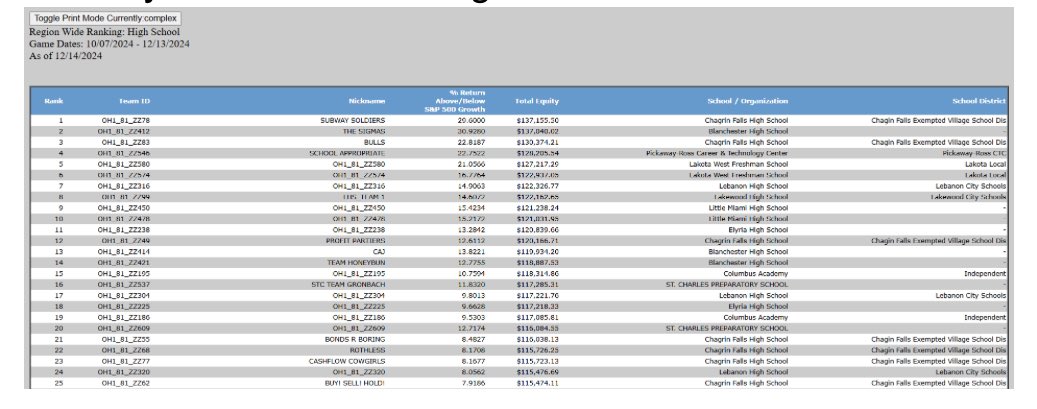The width and height of the screenshot is (1037, 409).
Task: Click the School District column header
Action: [x=979, y=101]
